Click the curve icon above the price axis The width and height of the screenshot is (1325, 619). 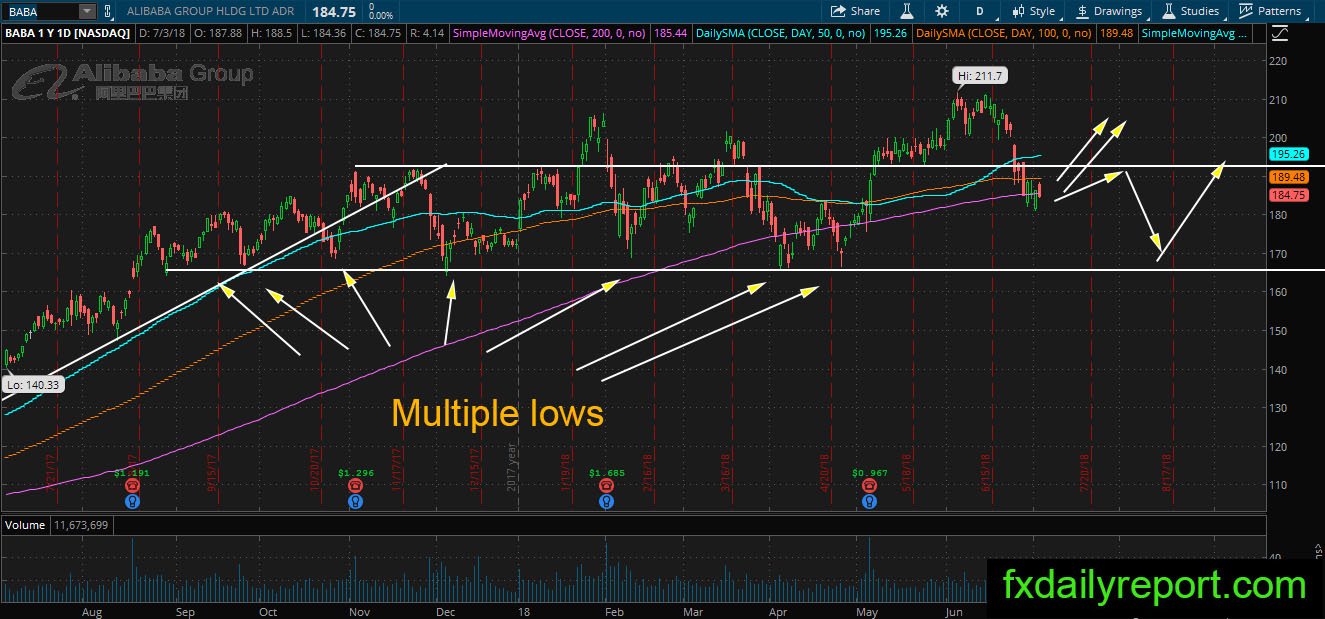point(1280,33)
